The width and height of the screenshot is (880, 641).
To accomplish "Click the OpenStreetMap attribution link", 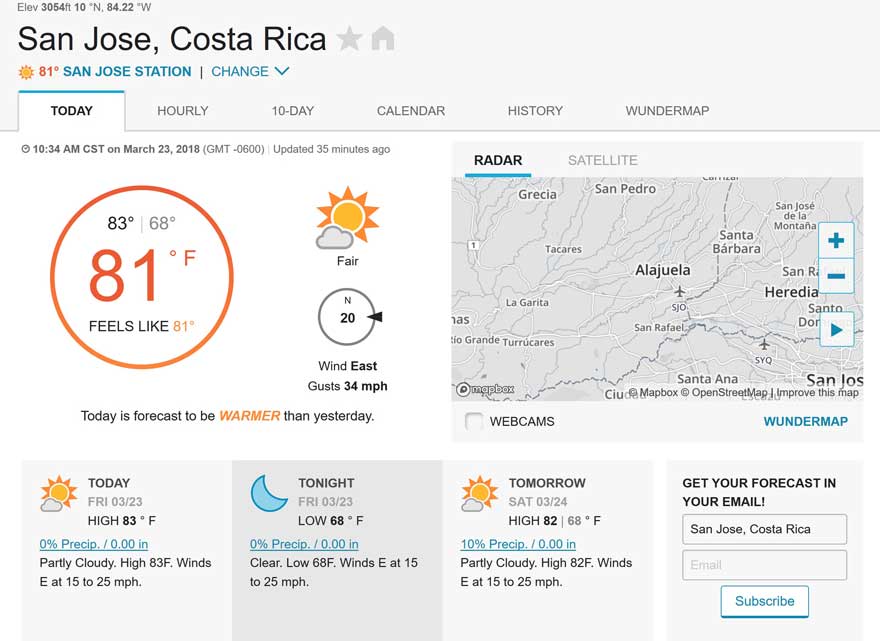I will 724,392.
